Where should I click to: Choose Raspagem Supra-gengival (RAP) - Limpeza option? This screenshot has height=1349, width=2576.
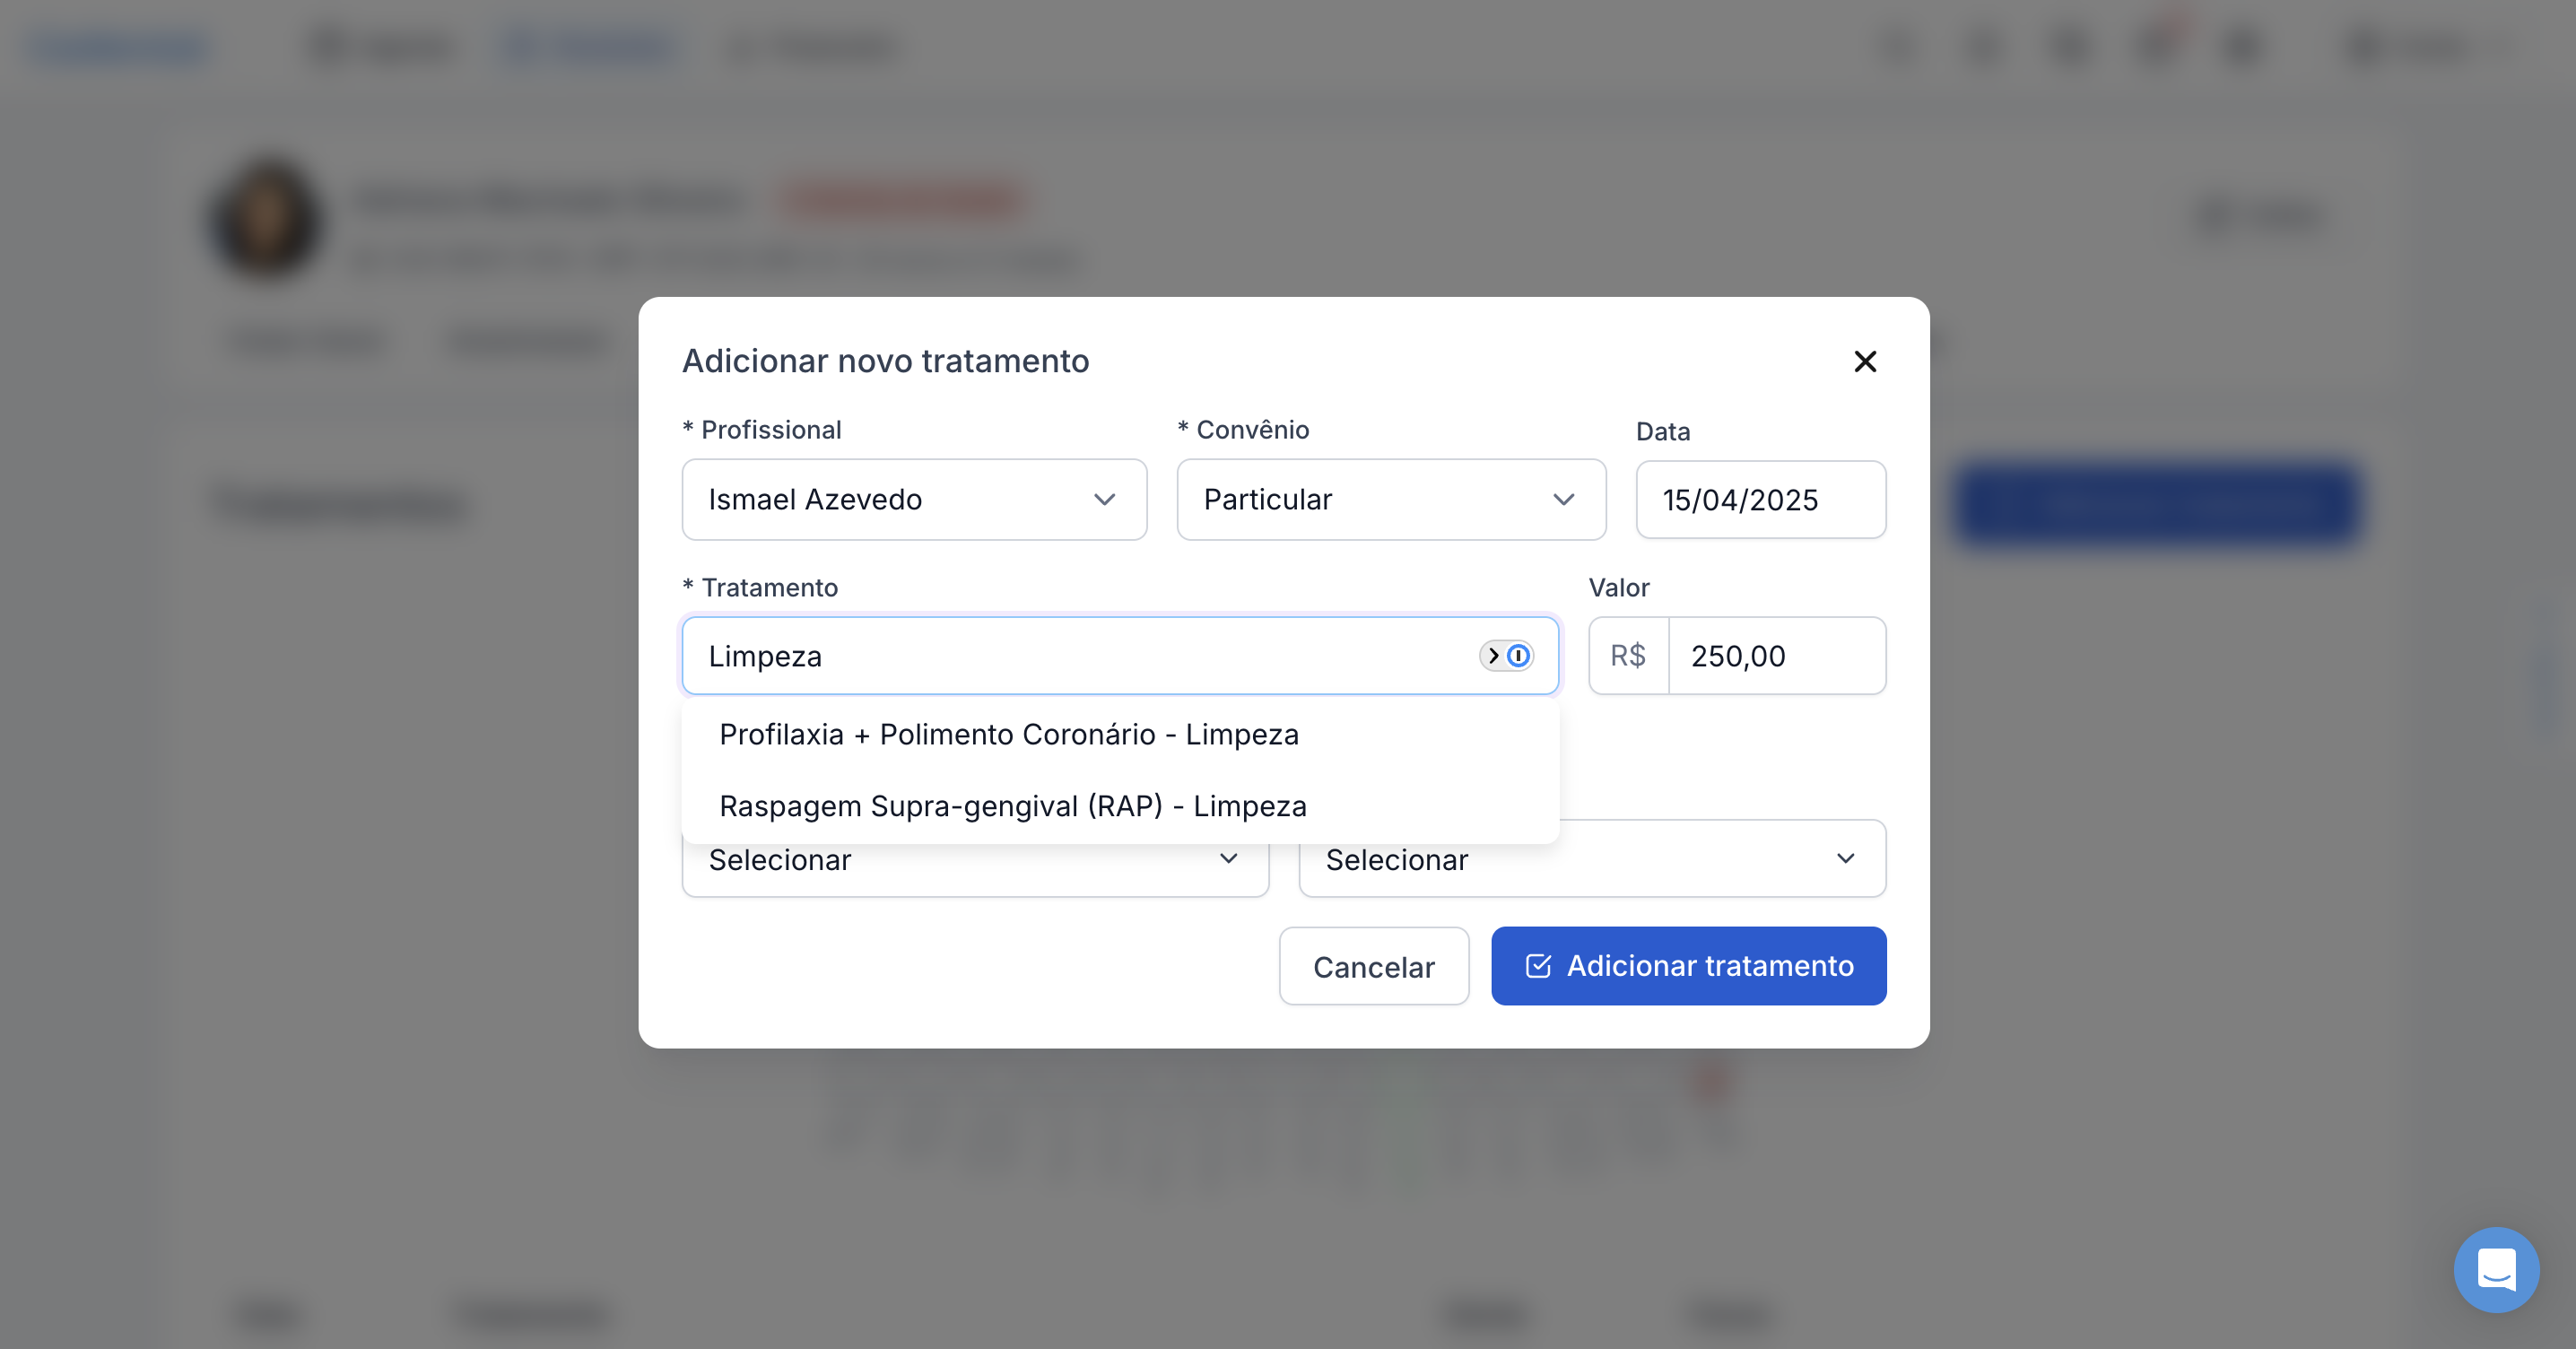[1012, 806]
